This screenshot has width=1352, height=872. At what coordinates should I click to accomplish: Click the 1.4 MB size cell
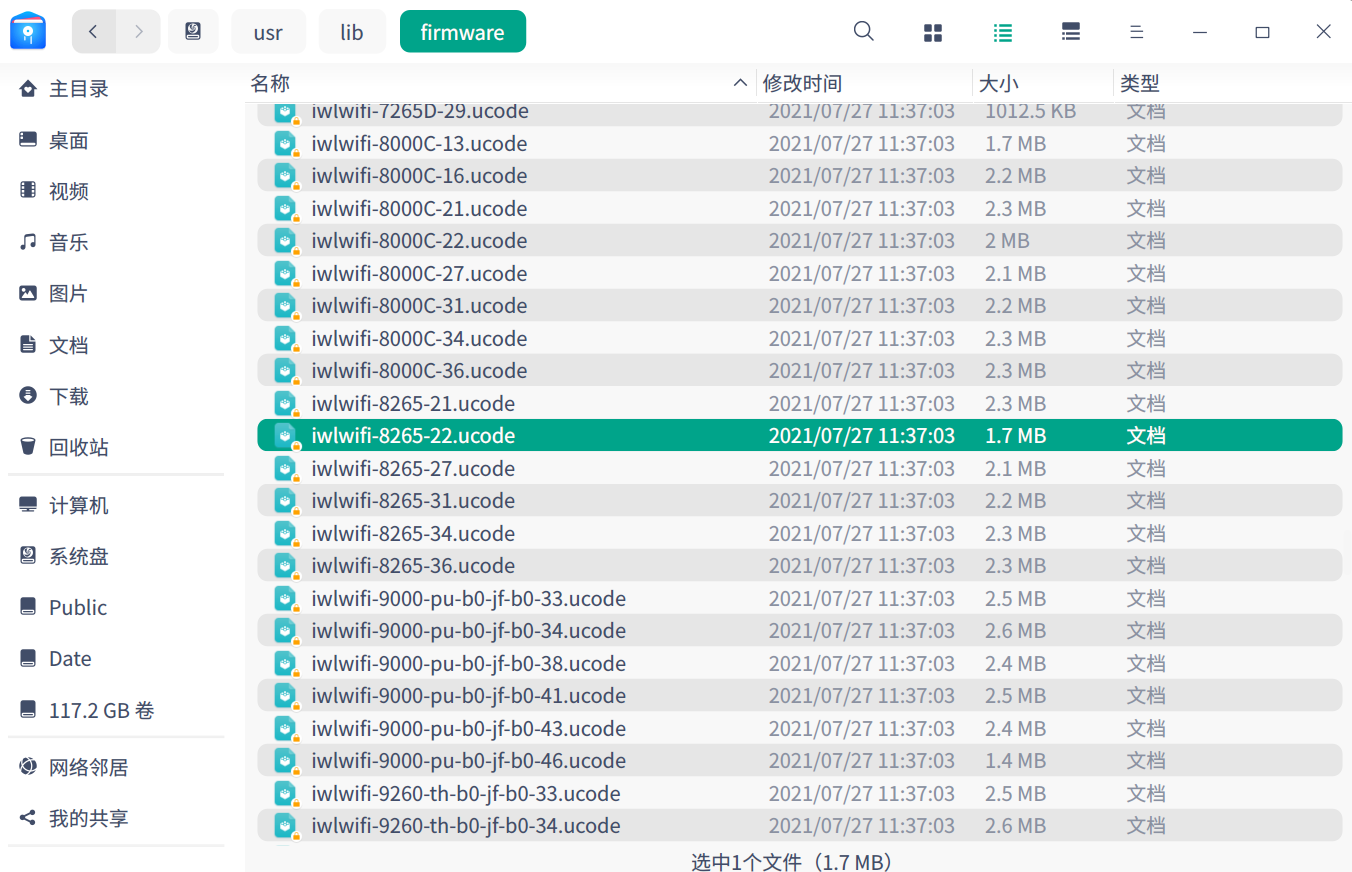(x=1015, y=761)
